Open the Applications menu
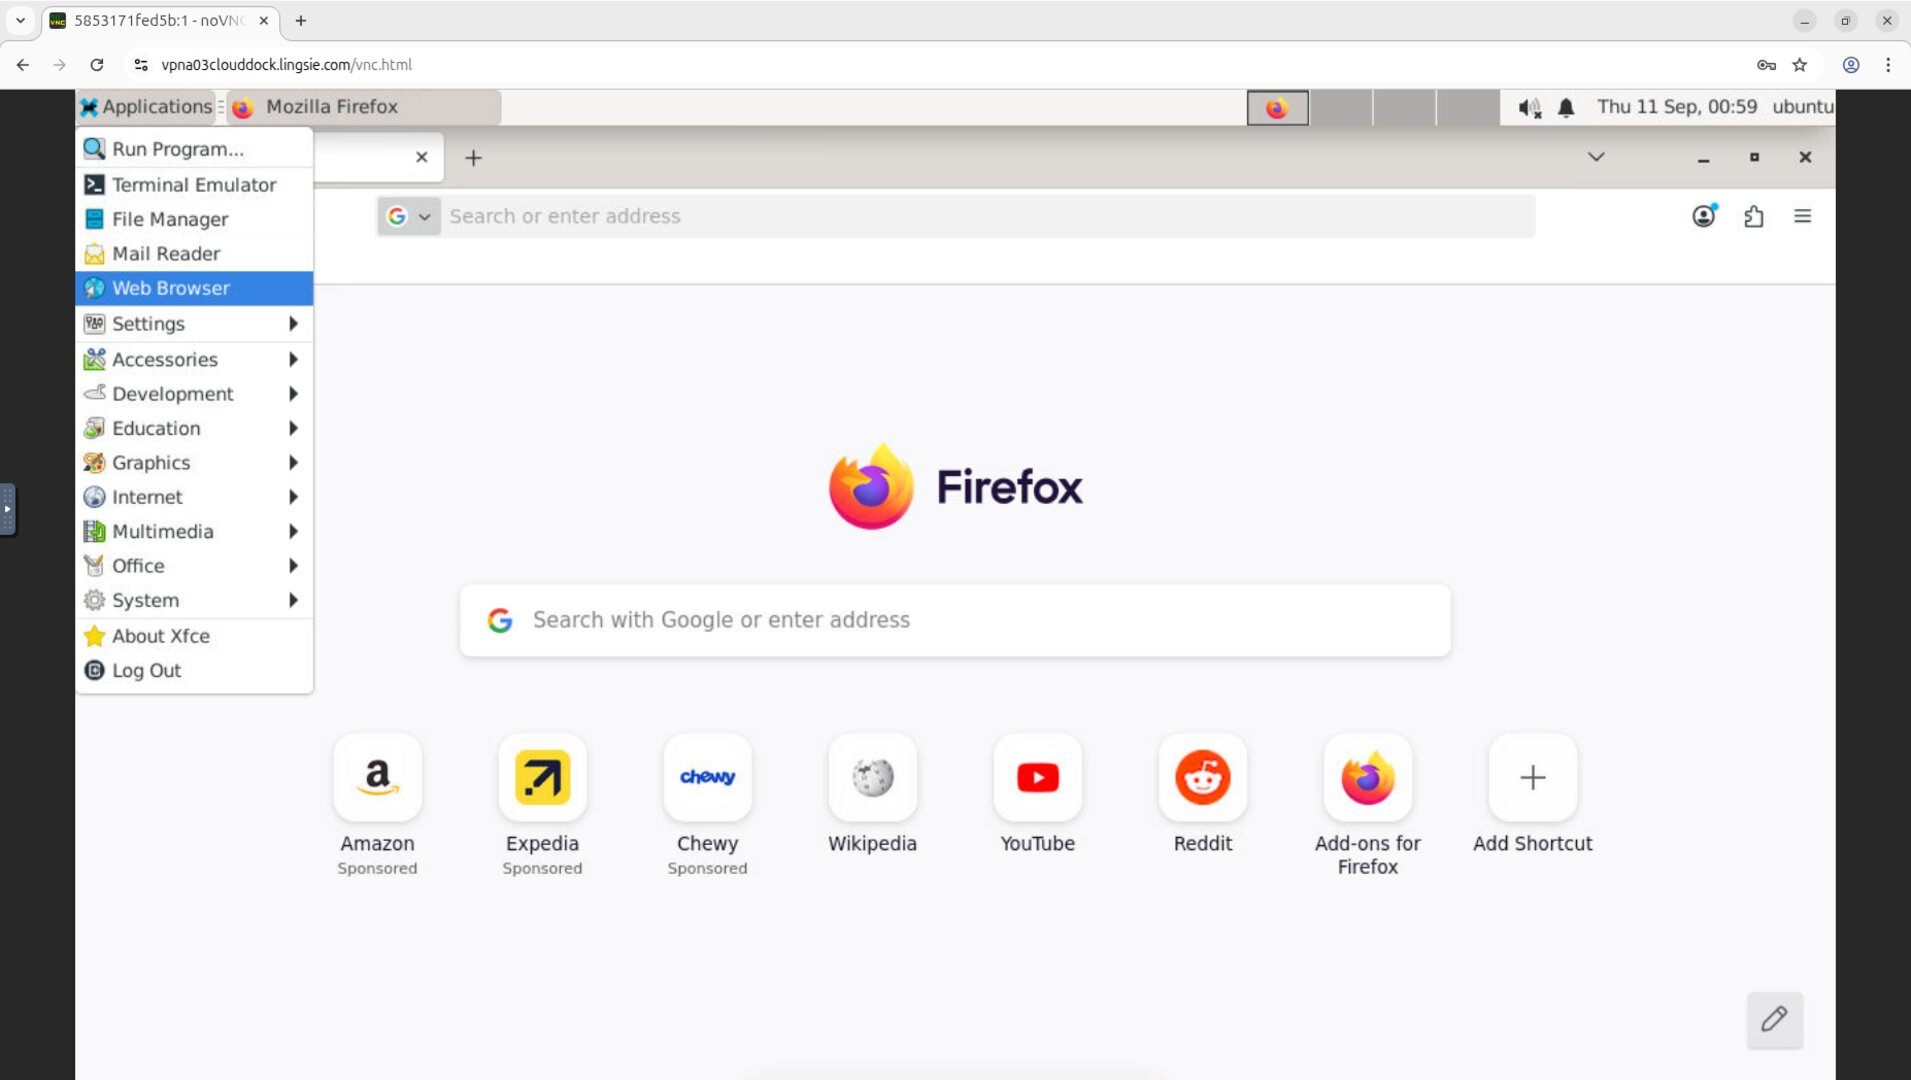The image size is (1911, 1080). click(x=146, y=107)
